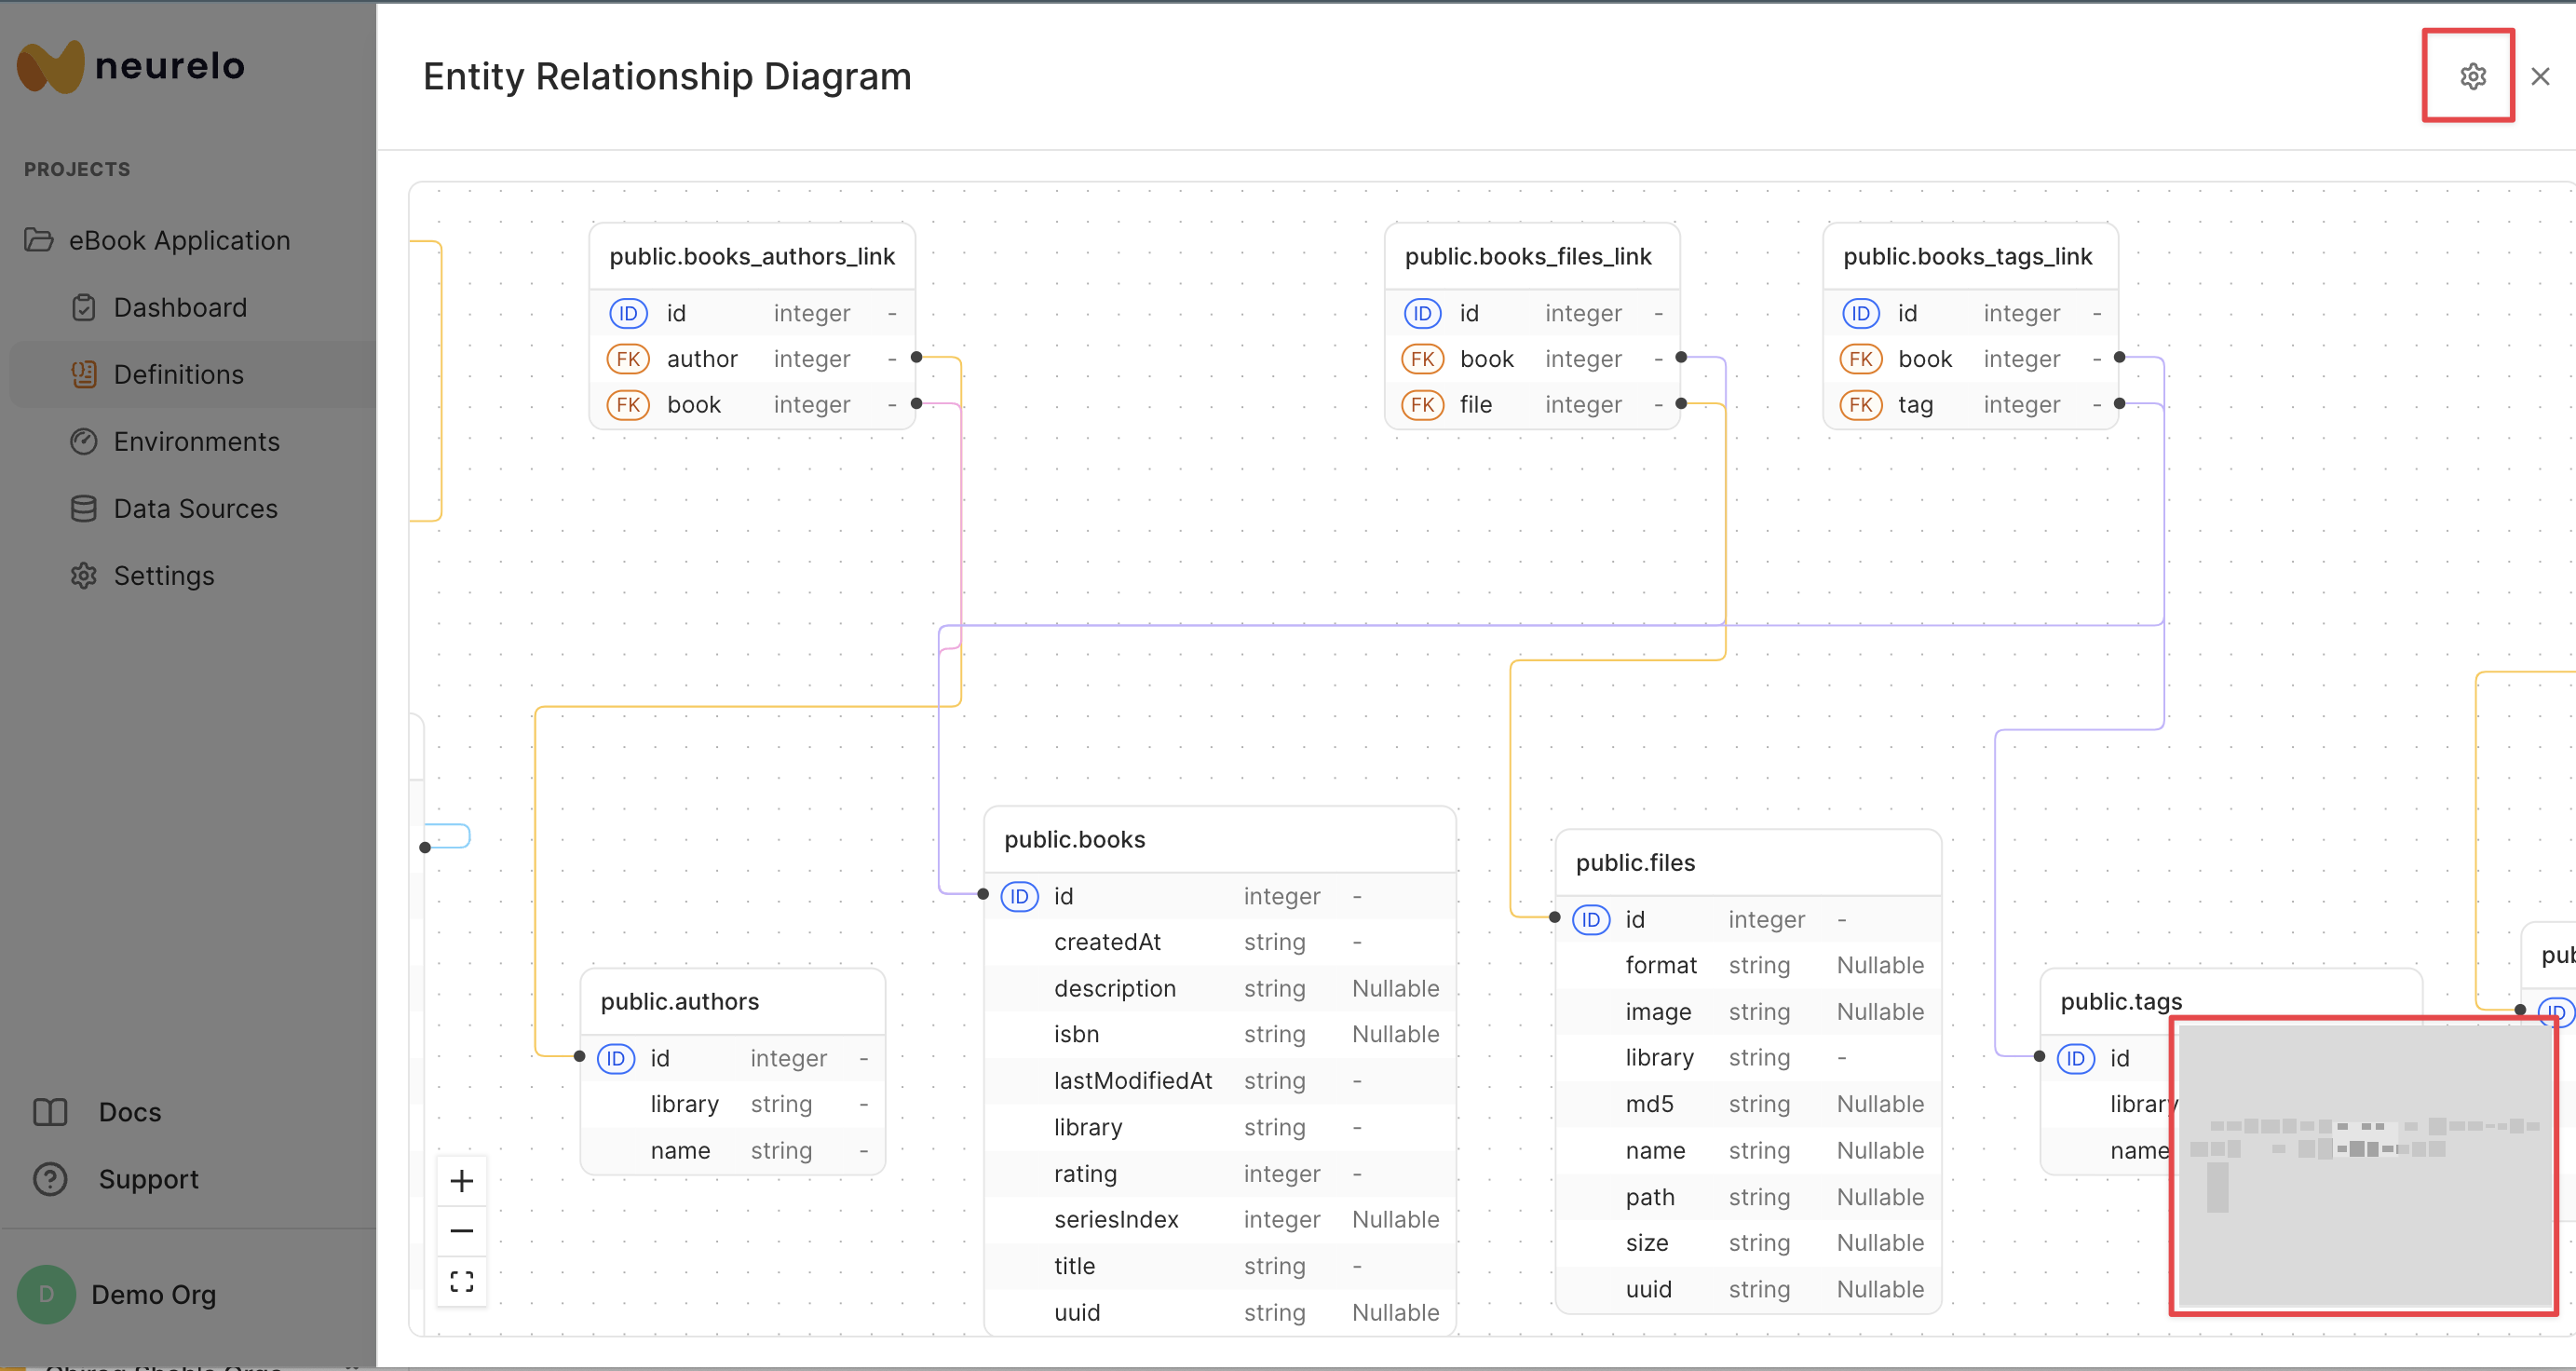
Task: Click author FK badge in books_authors_link
Action: [627, 359]
